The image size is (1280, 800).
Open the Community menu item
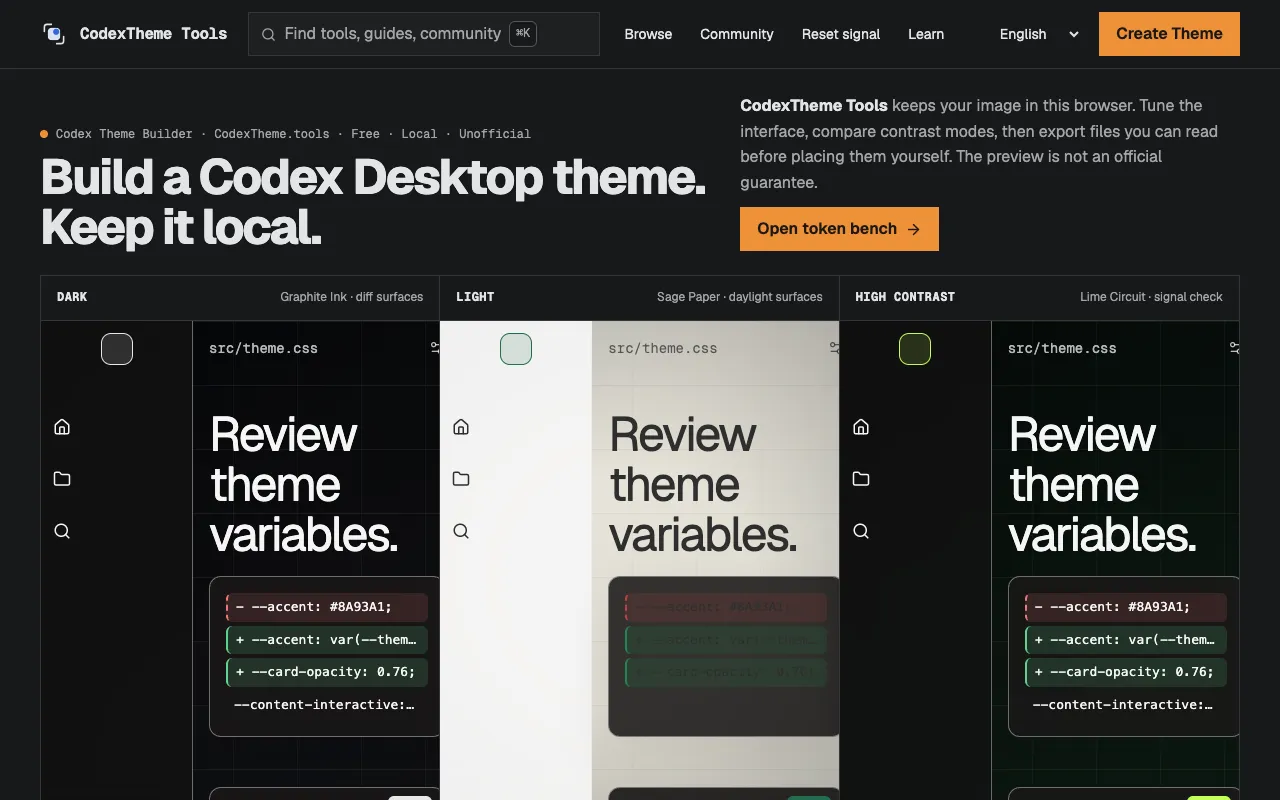coord(737,34)
